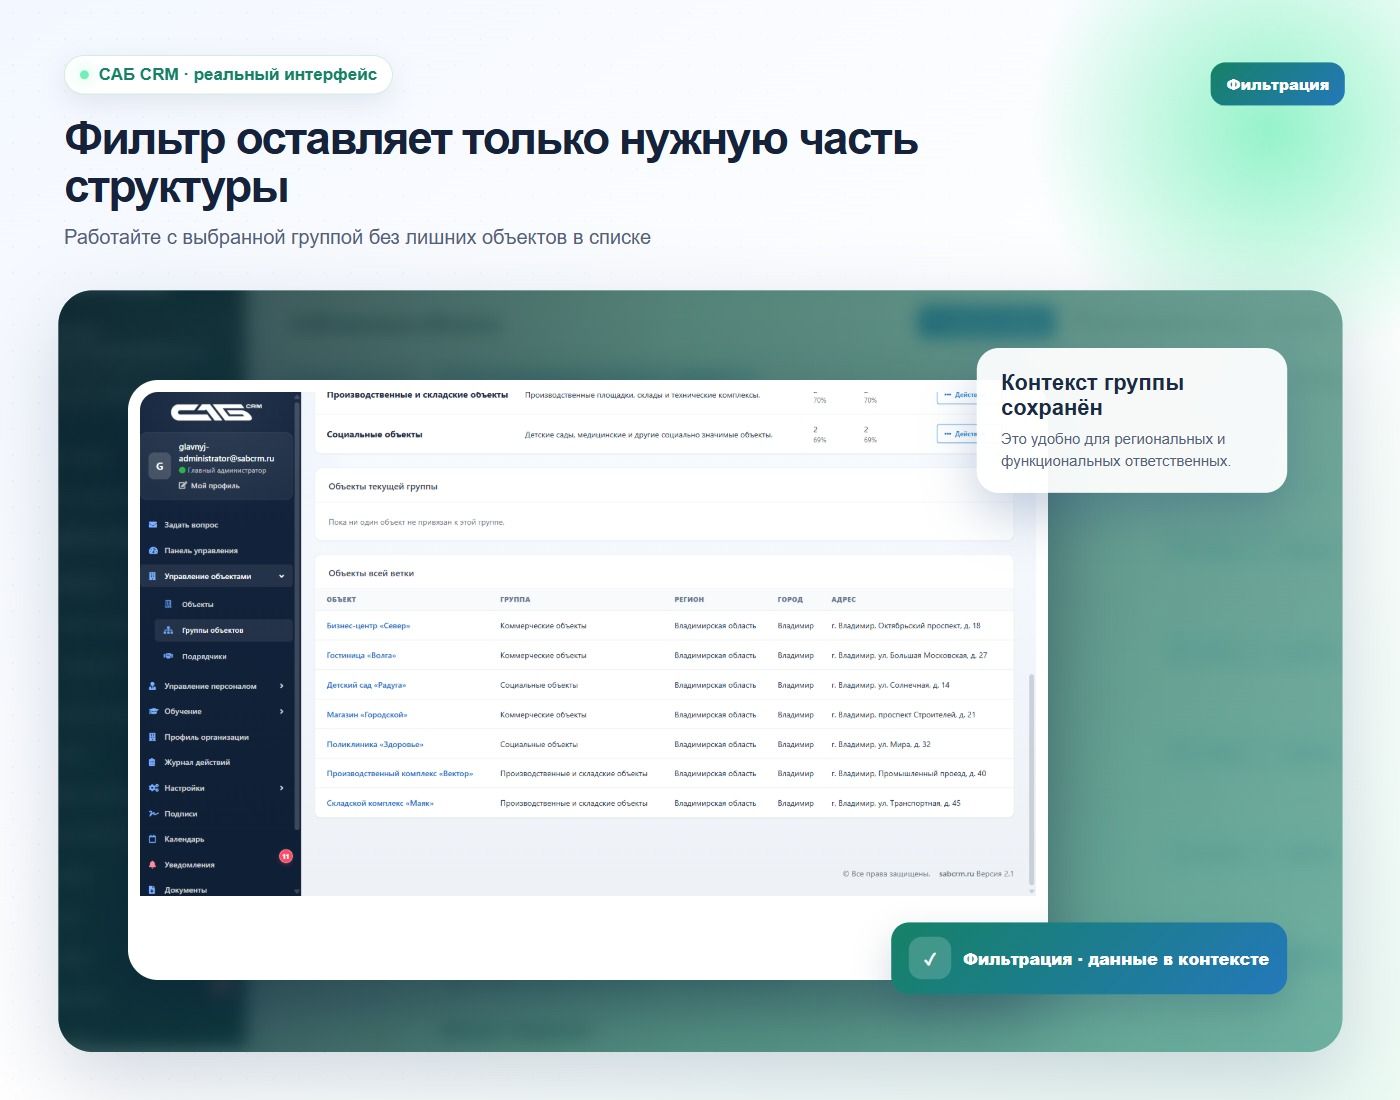Image resolution: width=1400 pixels, height=1100 pixels.
Task: Click the РЕГИОН column header
Action: [689, 600]
